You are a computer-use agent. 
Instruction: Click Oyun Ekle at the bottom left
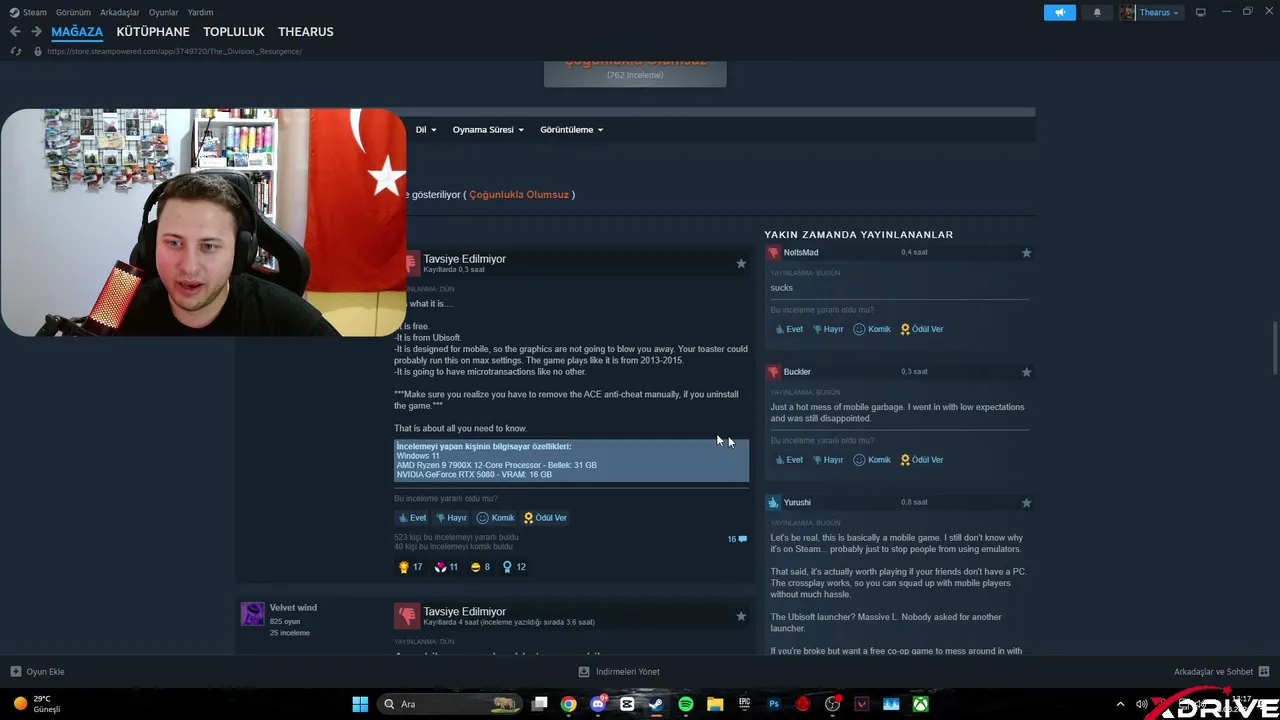pyautogui.click(x=38, y=672)
